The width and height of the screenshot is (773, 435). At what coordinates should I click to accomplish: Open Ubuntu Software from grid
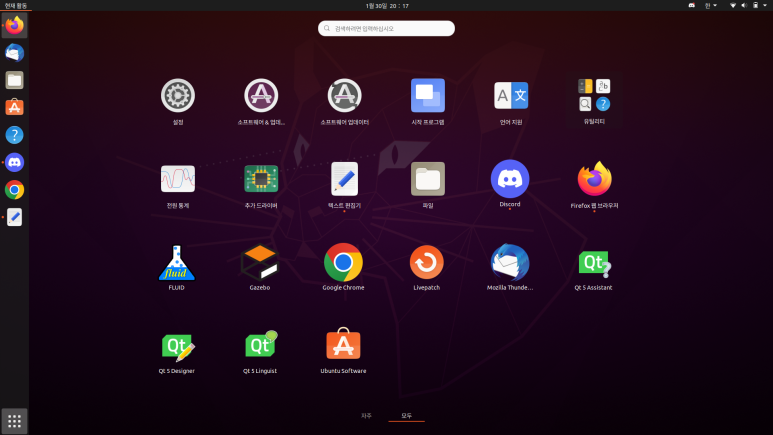pyautogui.click(x=344, y=344)
